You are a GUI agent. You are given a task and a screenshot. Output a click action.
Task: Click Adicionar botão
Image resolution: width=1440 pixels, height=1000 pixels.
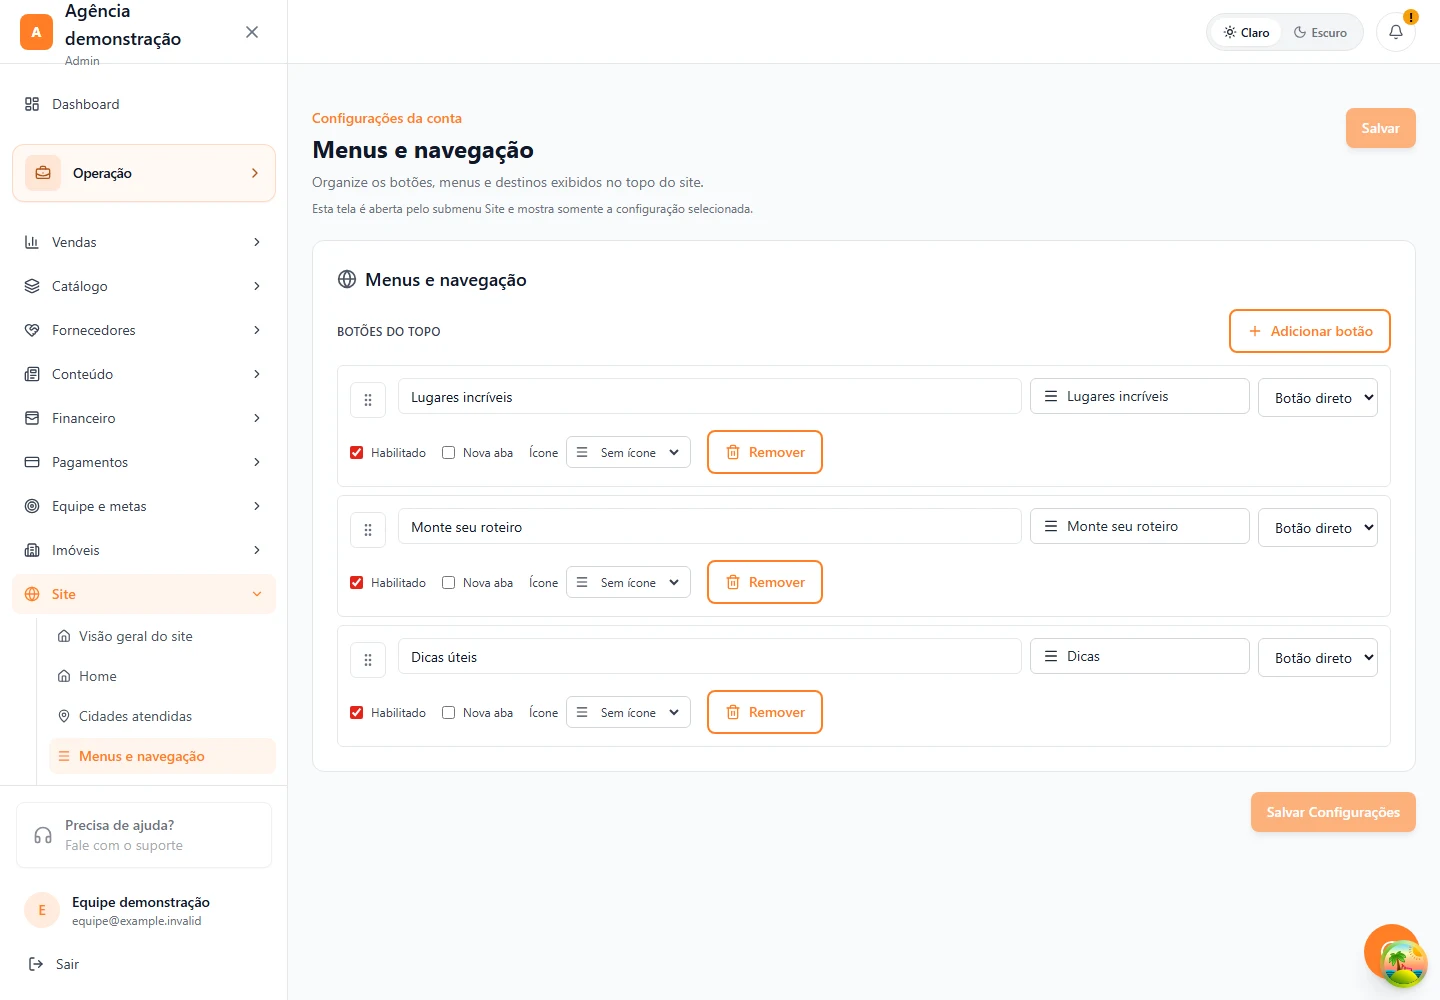click(1309, 331)
